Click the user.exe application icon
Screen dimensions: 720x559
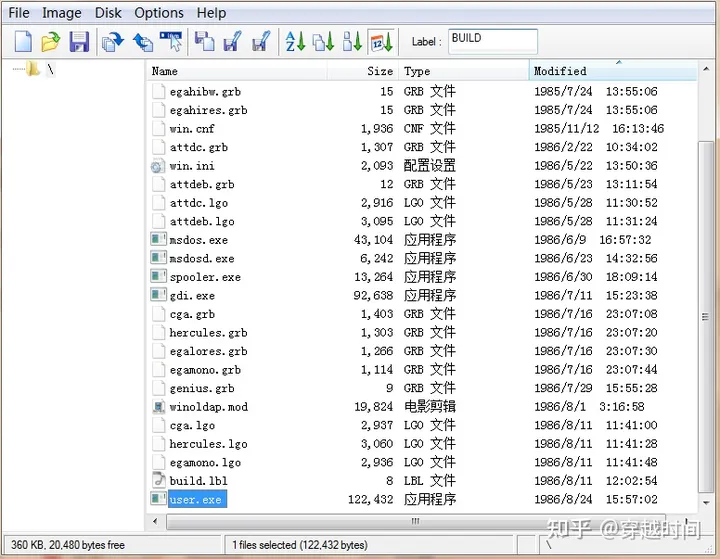pos(158,498)
